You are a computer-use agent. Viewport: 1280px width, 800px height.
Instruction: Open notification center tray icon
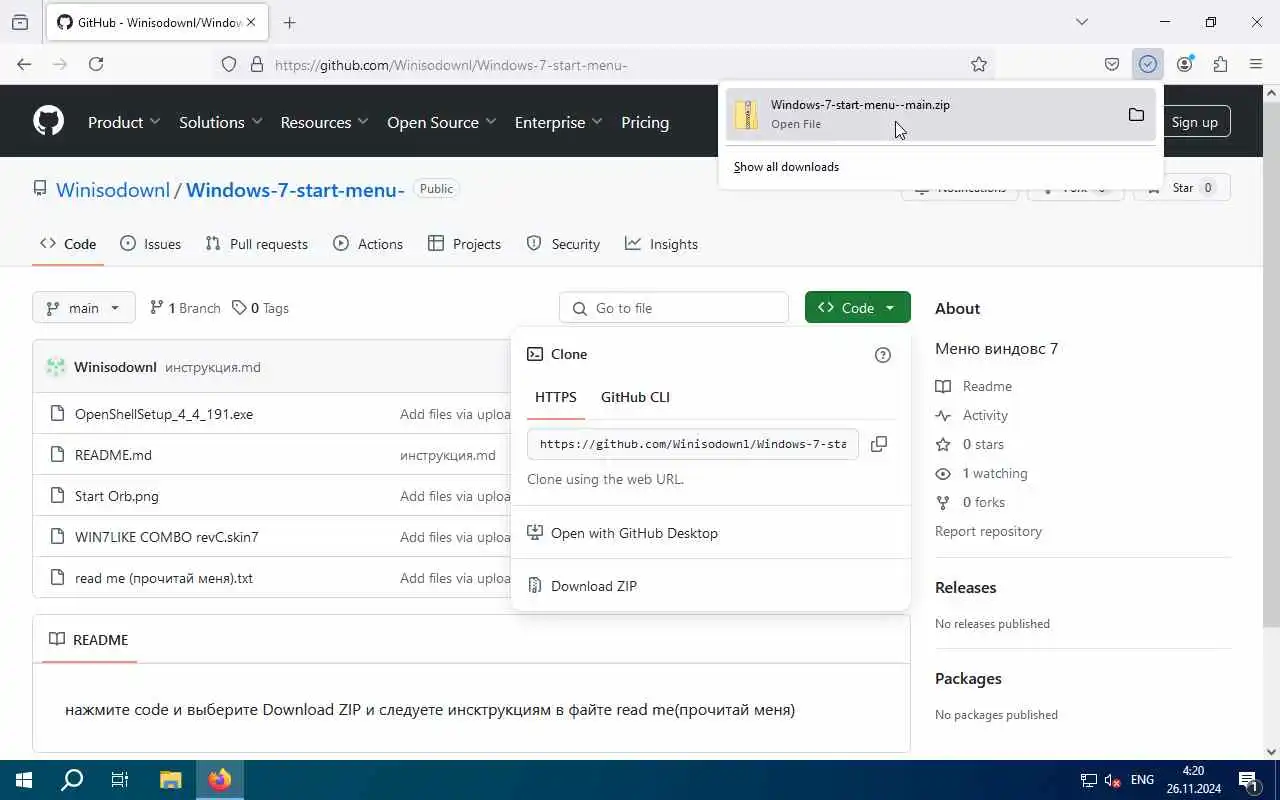coord(1248,780)
